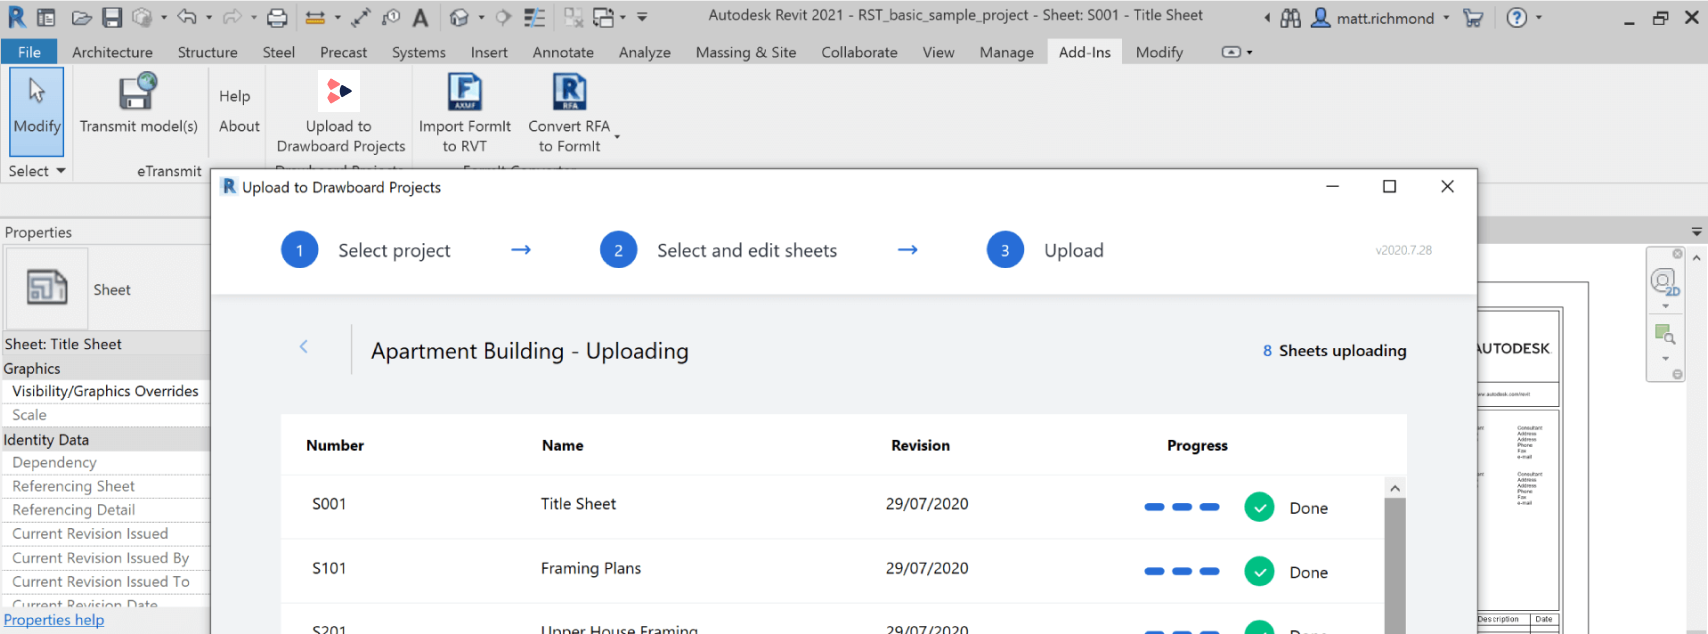Click the Help question mark icon

(1517, 17)
